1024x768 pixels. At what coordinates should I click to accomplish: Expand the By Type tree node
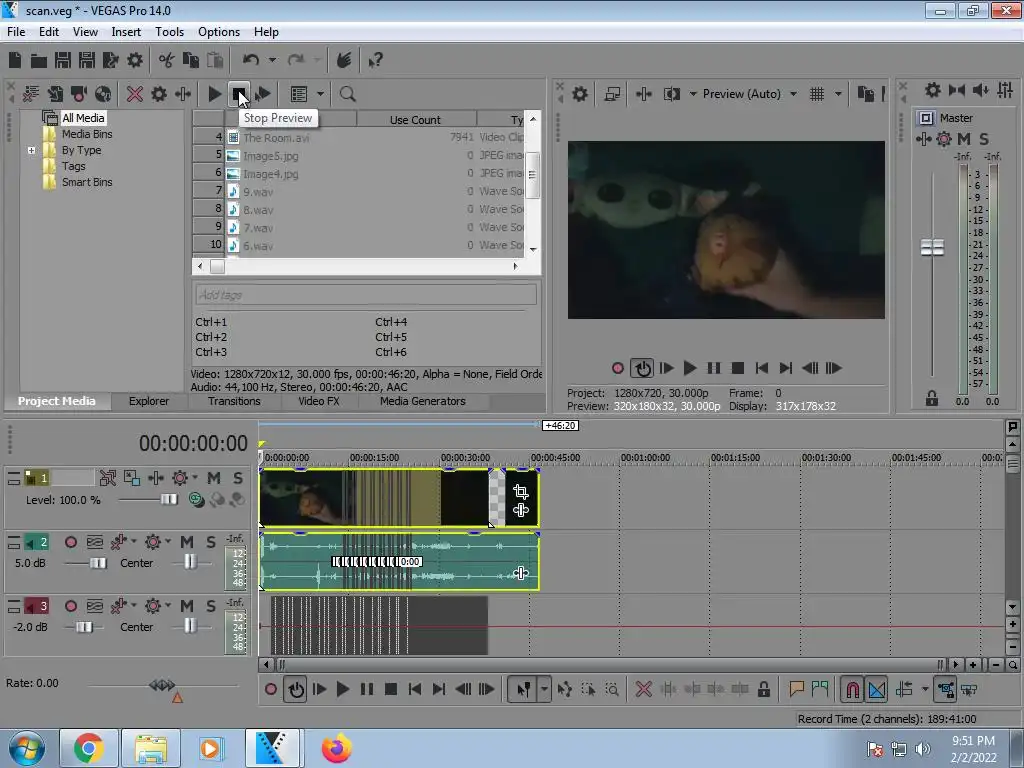[31, 150]
